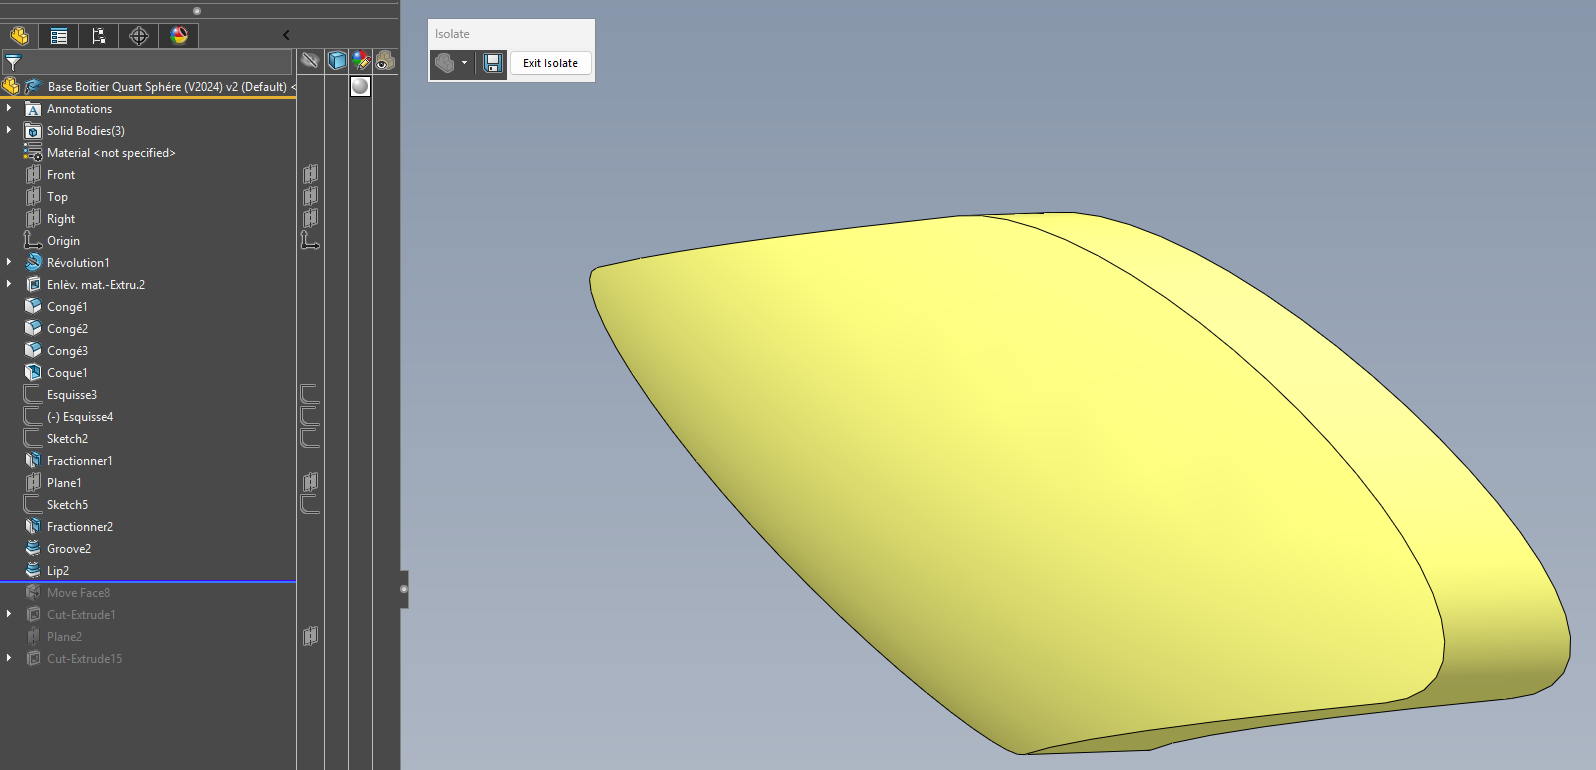This screenshot has height=770, width=1596.
Task: Click the part's appearance sphere swatch
Action: [x=360, y=87]
